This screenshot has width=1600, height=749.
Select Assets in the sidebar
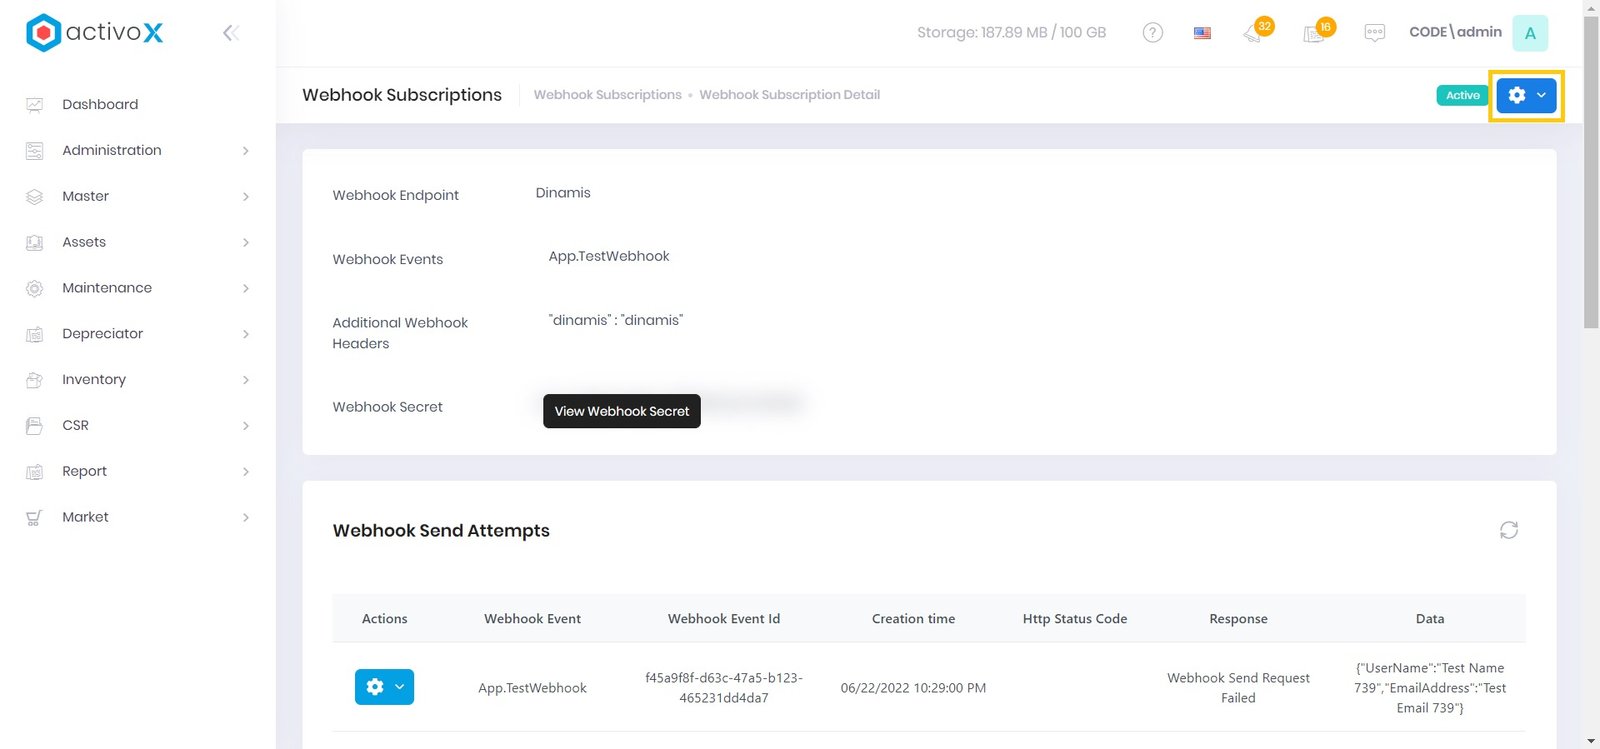point(84,242)
